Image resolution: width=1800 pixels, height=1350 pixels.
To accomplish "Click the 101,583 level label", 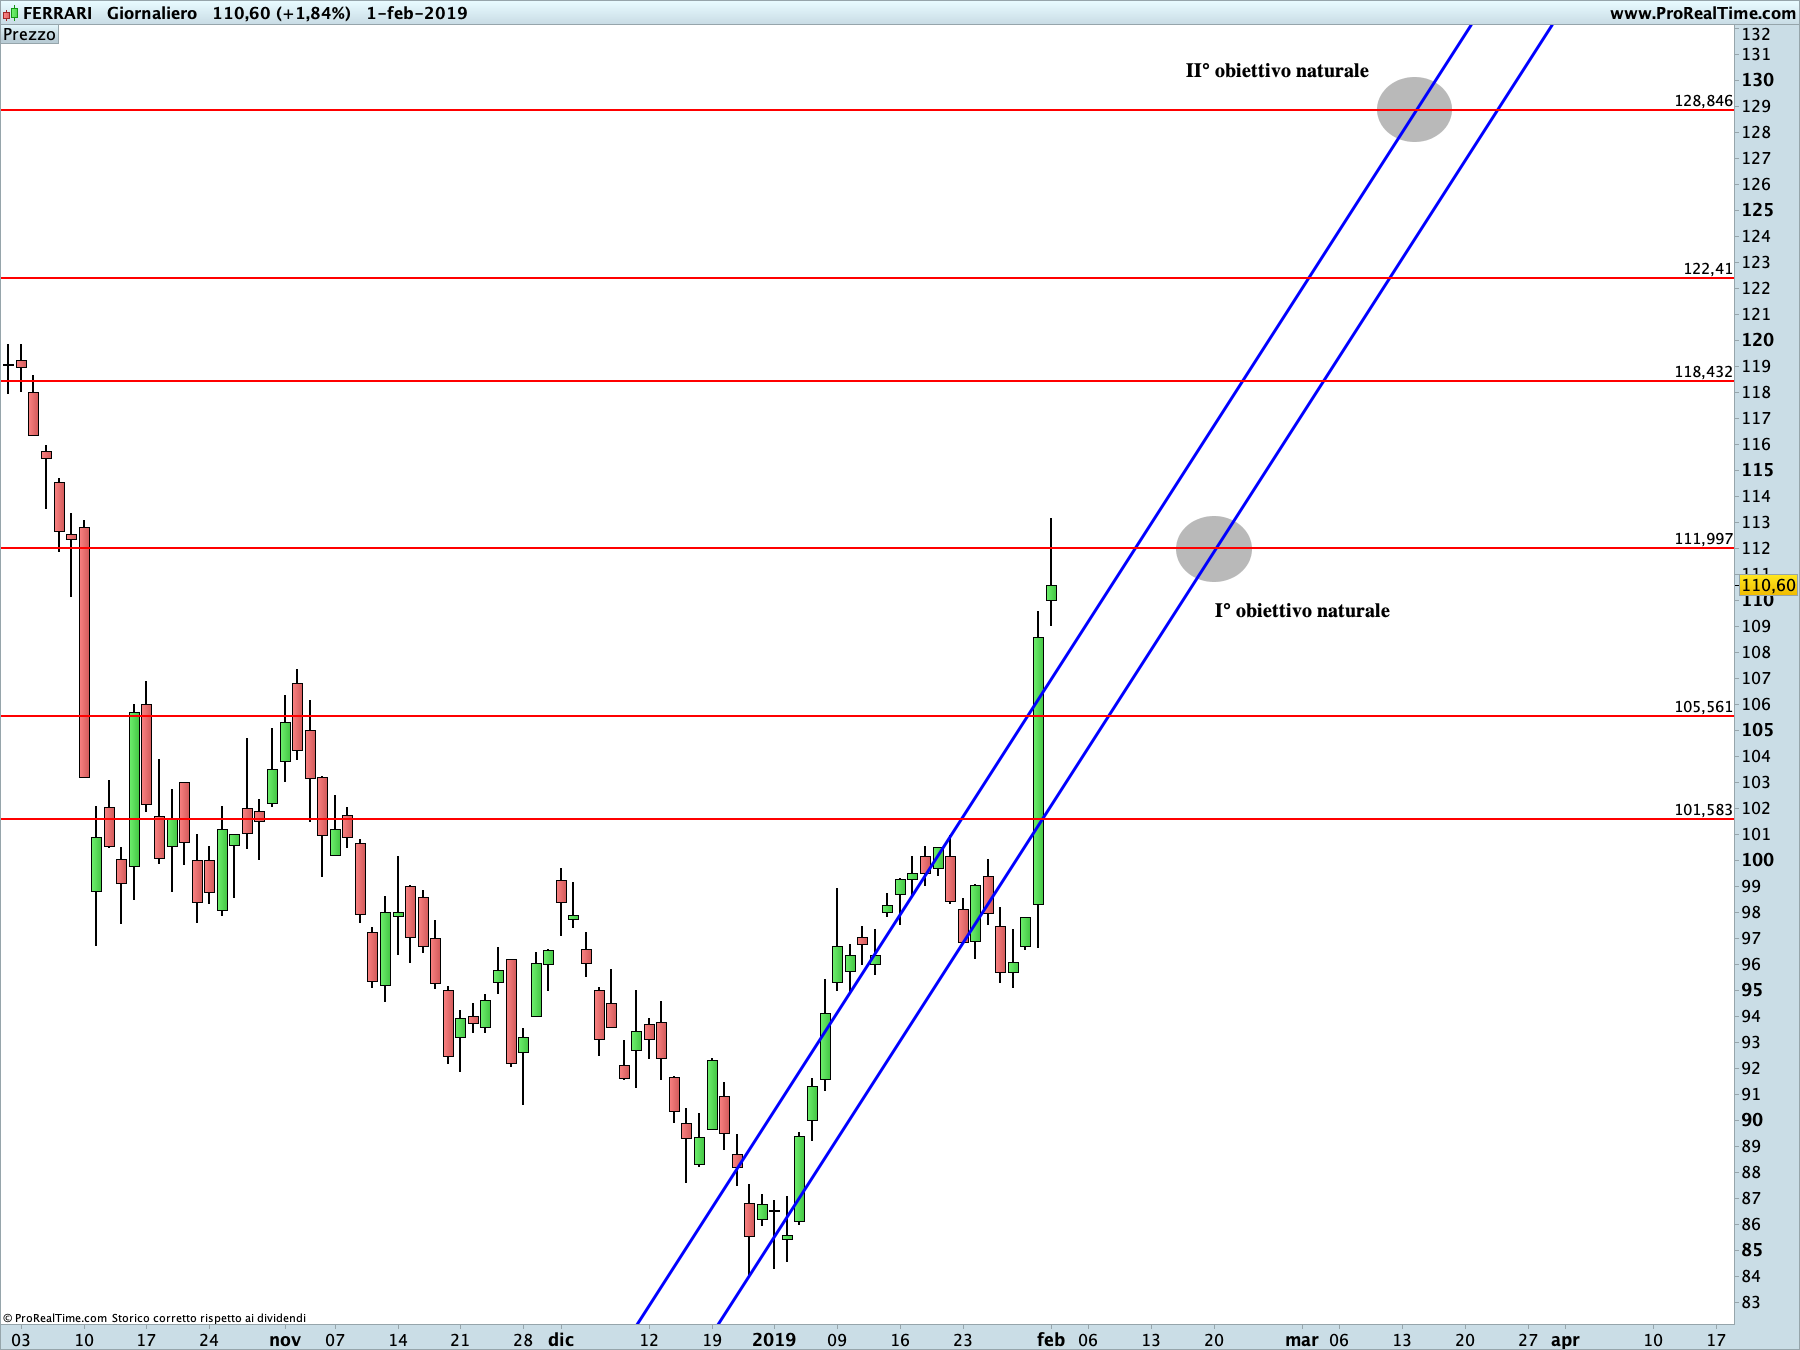I will pyautogui.click(x=1704, y=810).
